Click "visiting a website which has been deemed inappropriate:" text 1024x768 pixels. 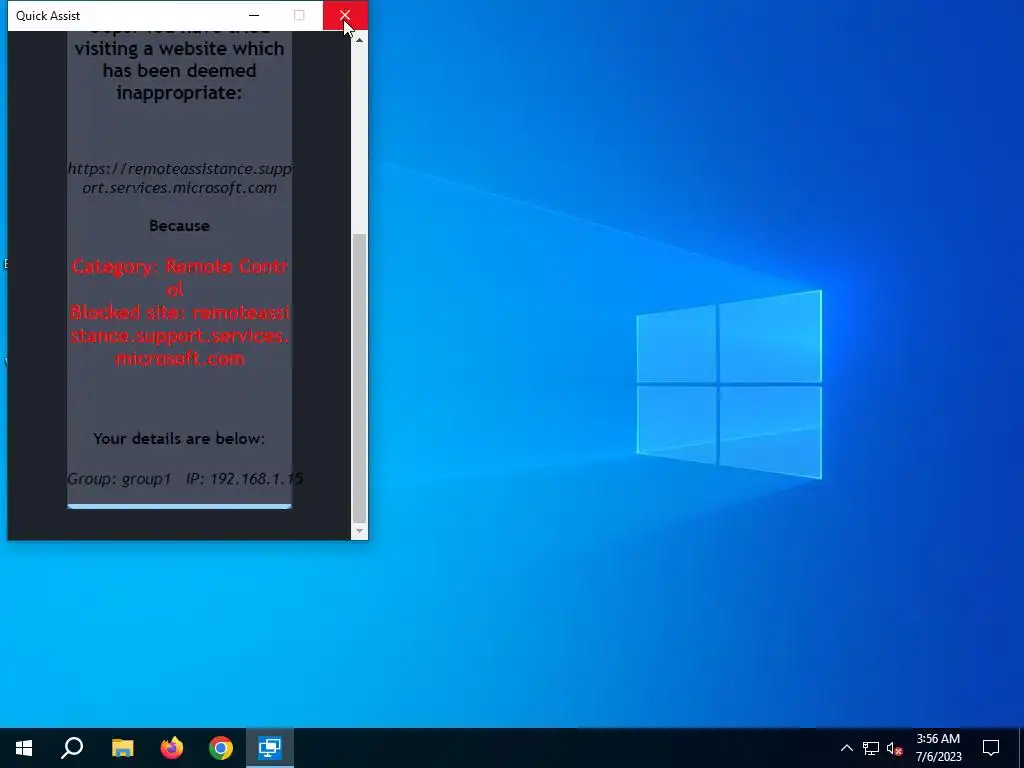pyautogui.click(x=180, y=71)
